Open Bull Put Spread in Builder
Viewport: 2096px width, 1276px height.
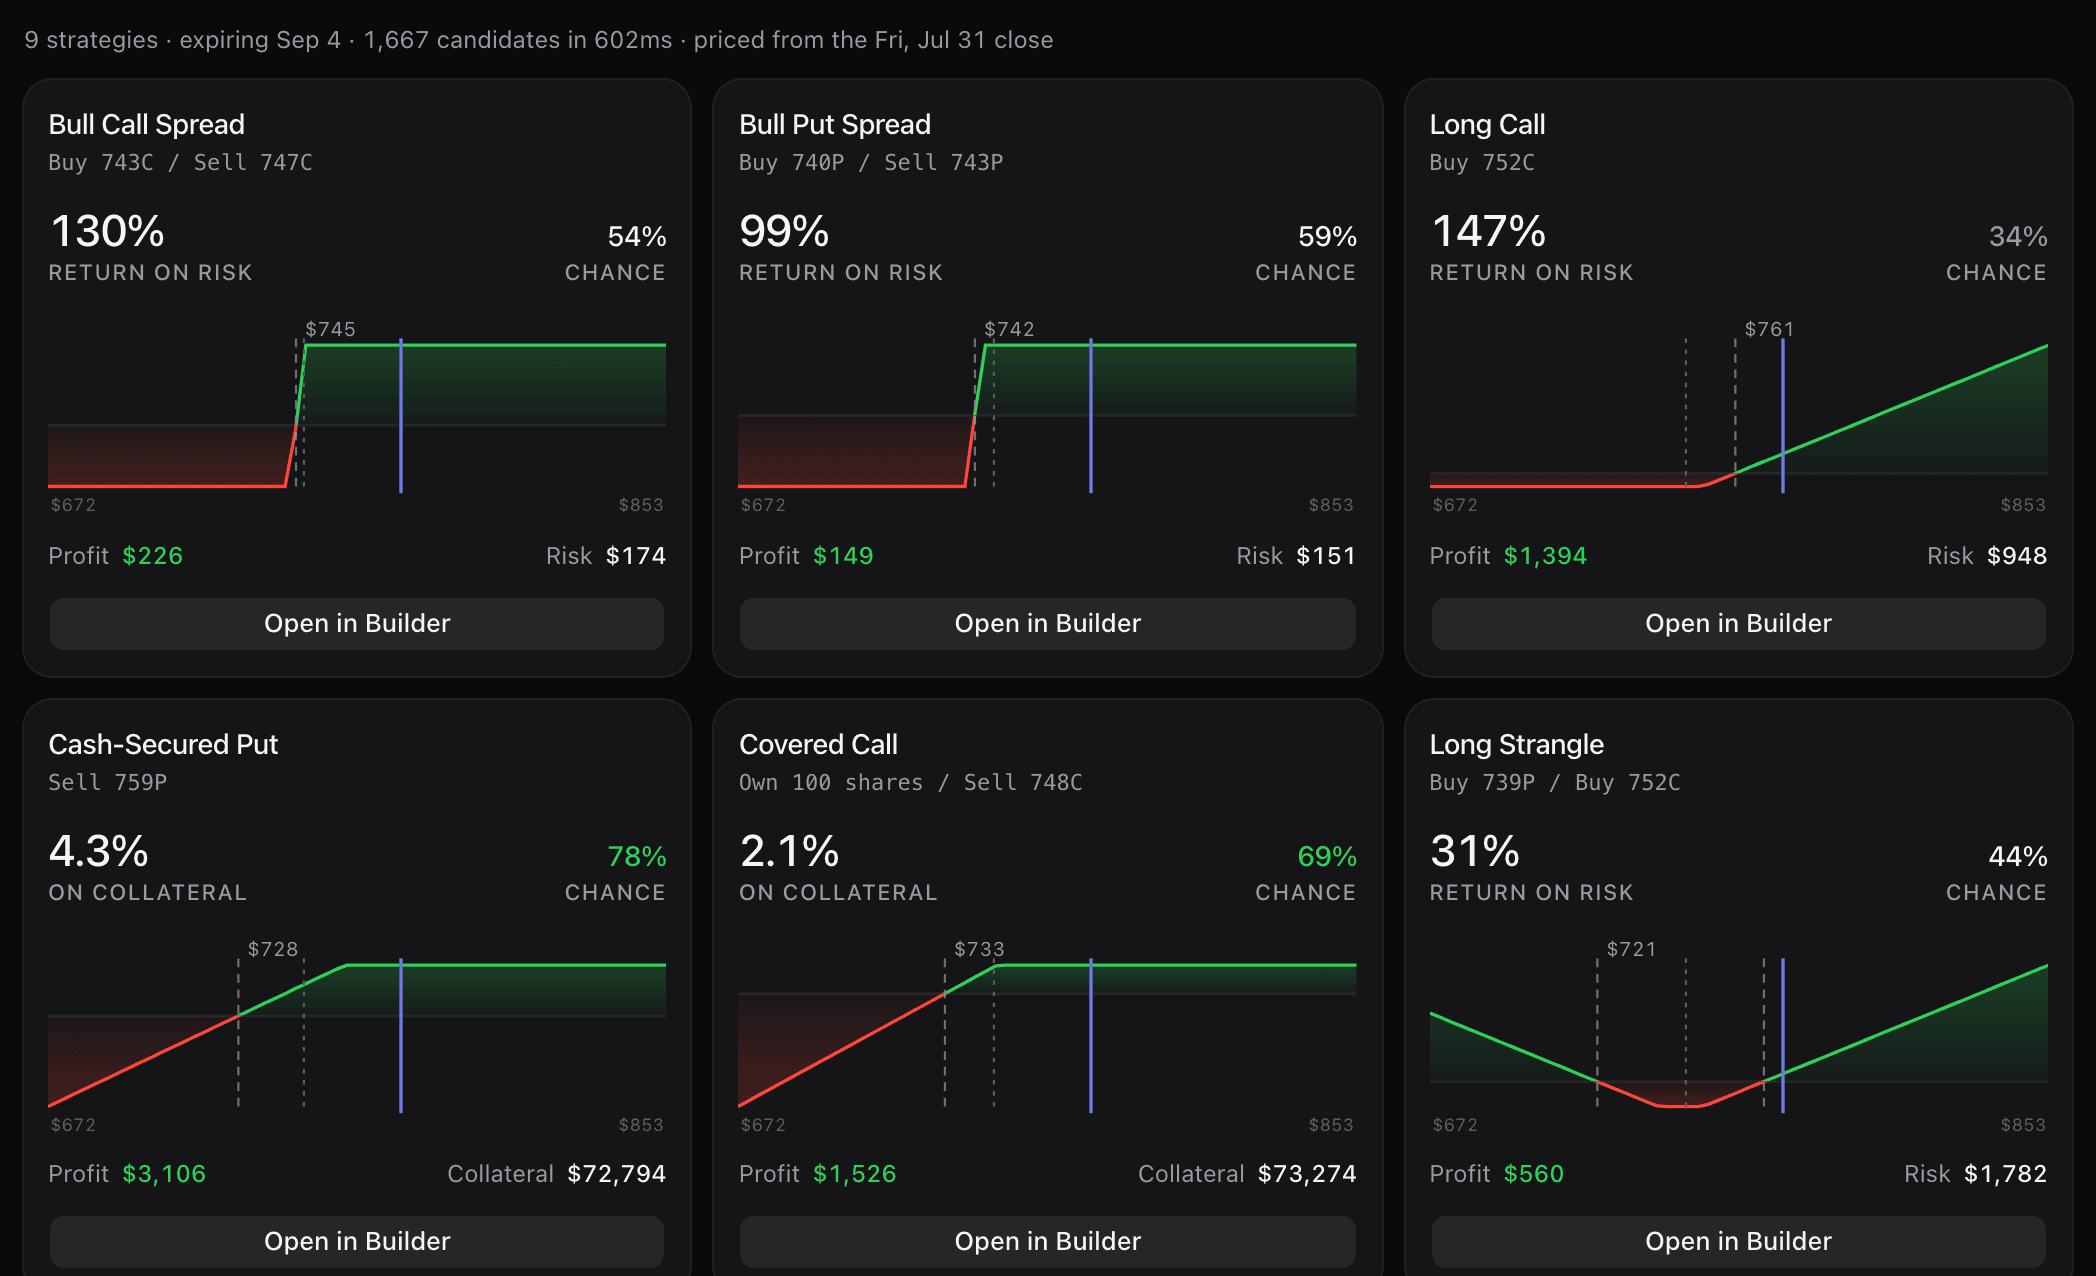pyautogui.click(x=1047, y=623)
